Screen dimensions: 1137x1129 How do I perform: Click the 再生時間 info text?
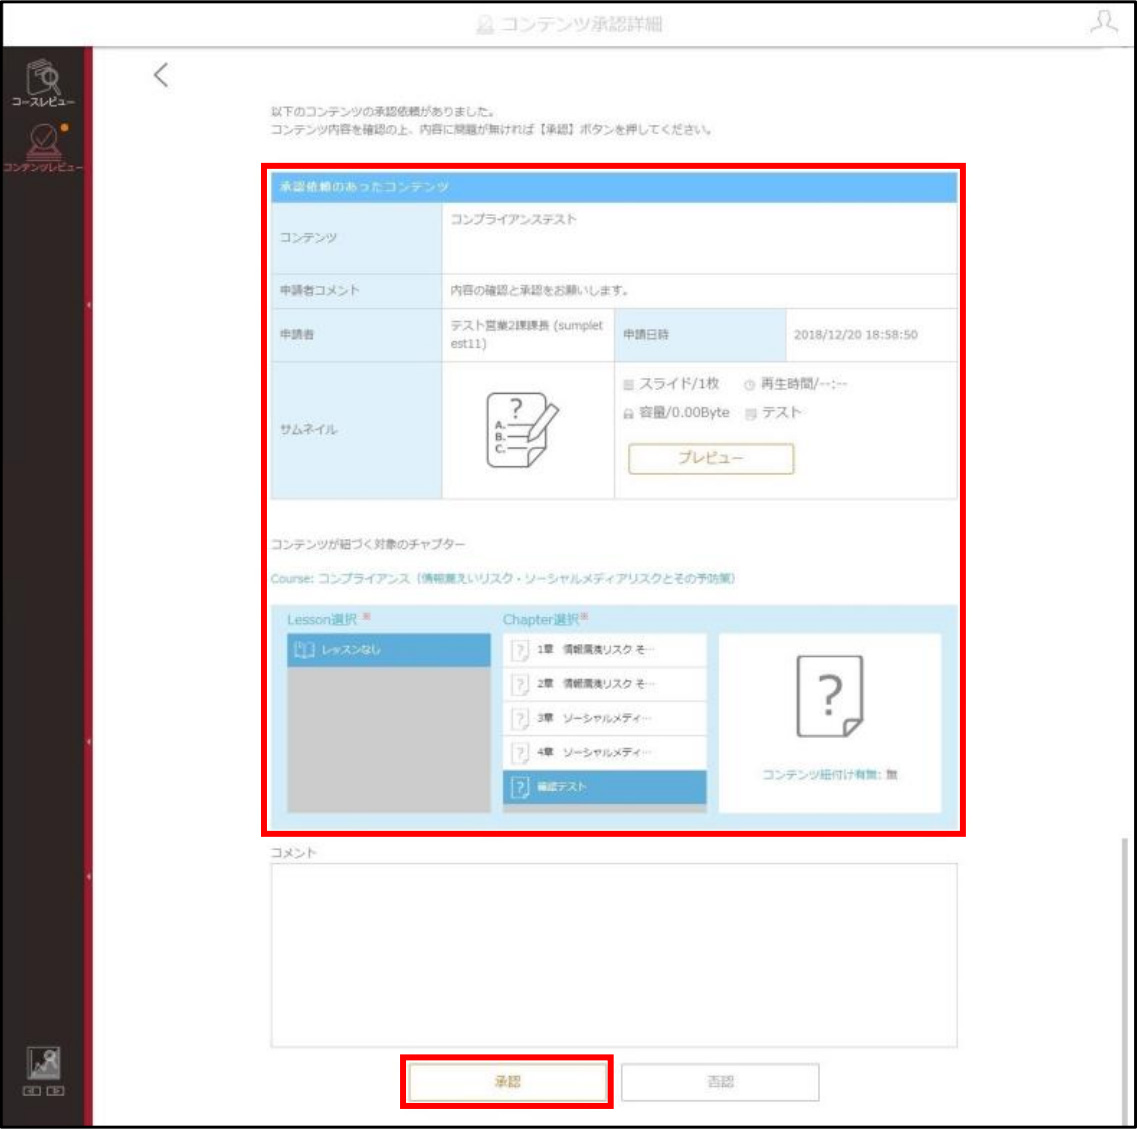tap(795, 384)
